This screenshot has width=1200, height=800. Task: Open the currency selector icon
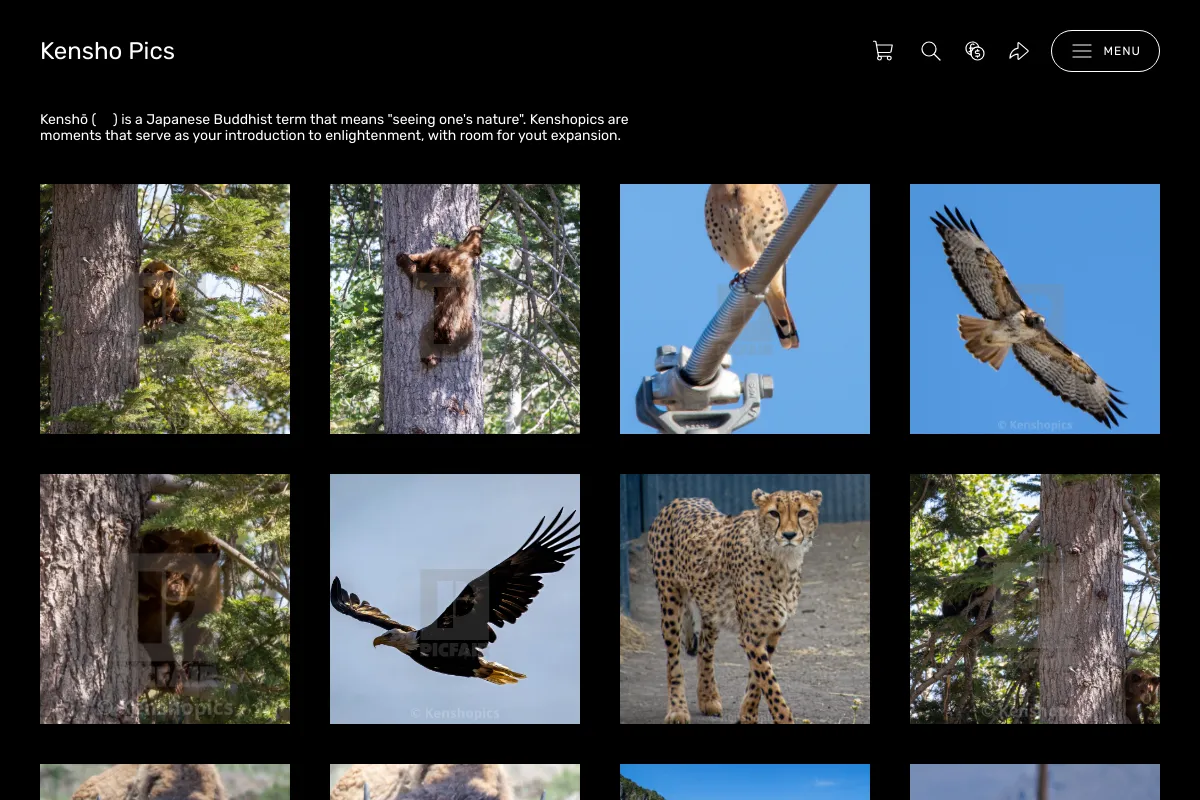point(975,51)
